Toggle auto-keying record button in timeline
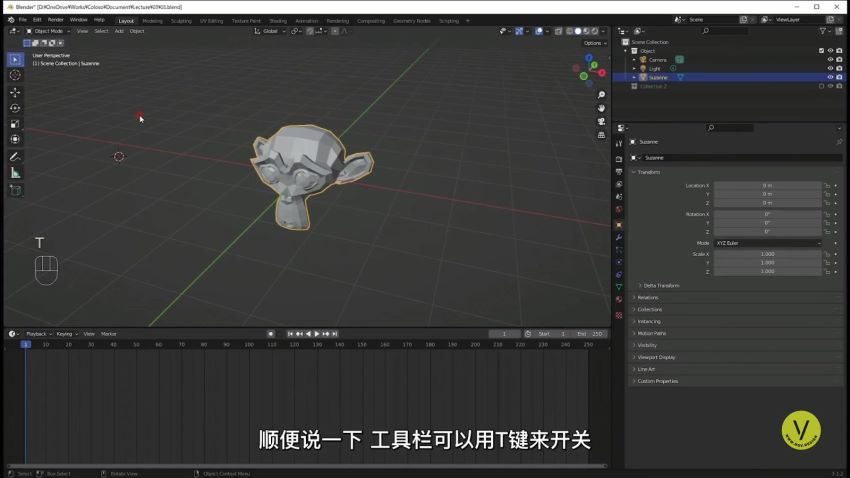This screenshot has width=850, height=478. 271,334
